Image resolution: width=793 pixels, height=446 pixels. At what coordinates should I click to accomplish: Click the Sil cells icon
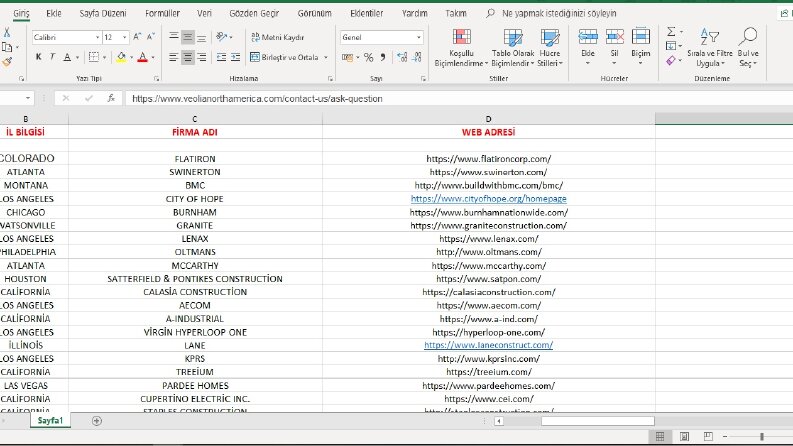point(614,37)
